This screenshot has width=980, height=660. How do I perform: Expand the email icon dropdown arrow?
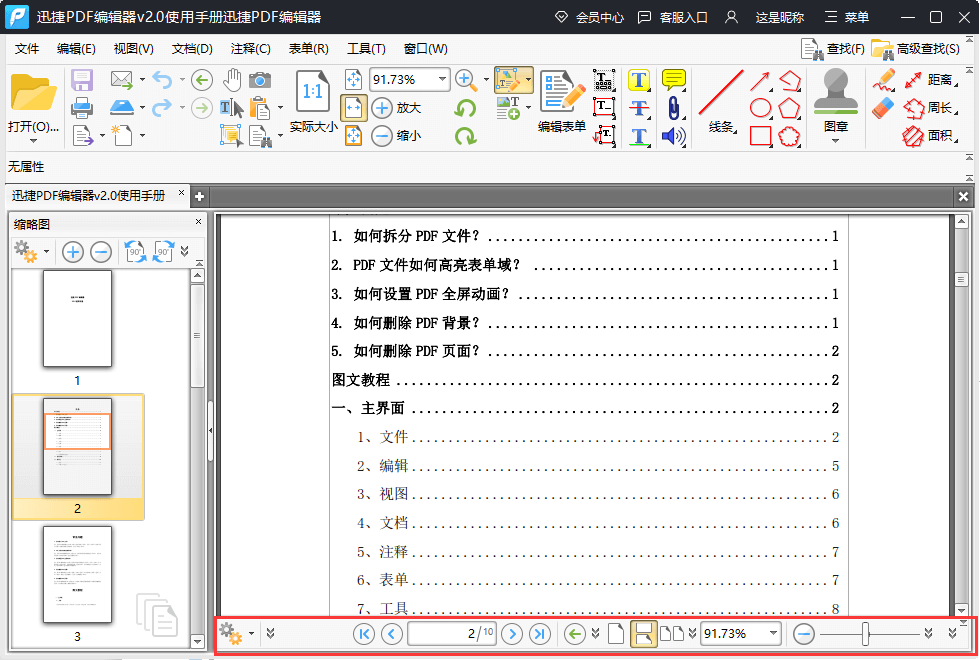[142, 79]
